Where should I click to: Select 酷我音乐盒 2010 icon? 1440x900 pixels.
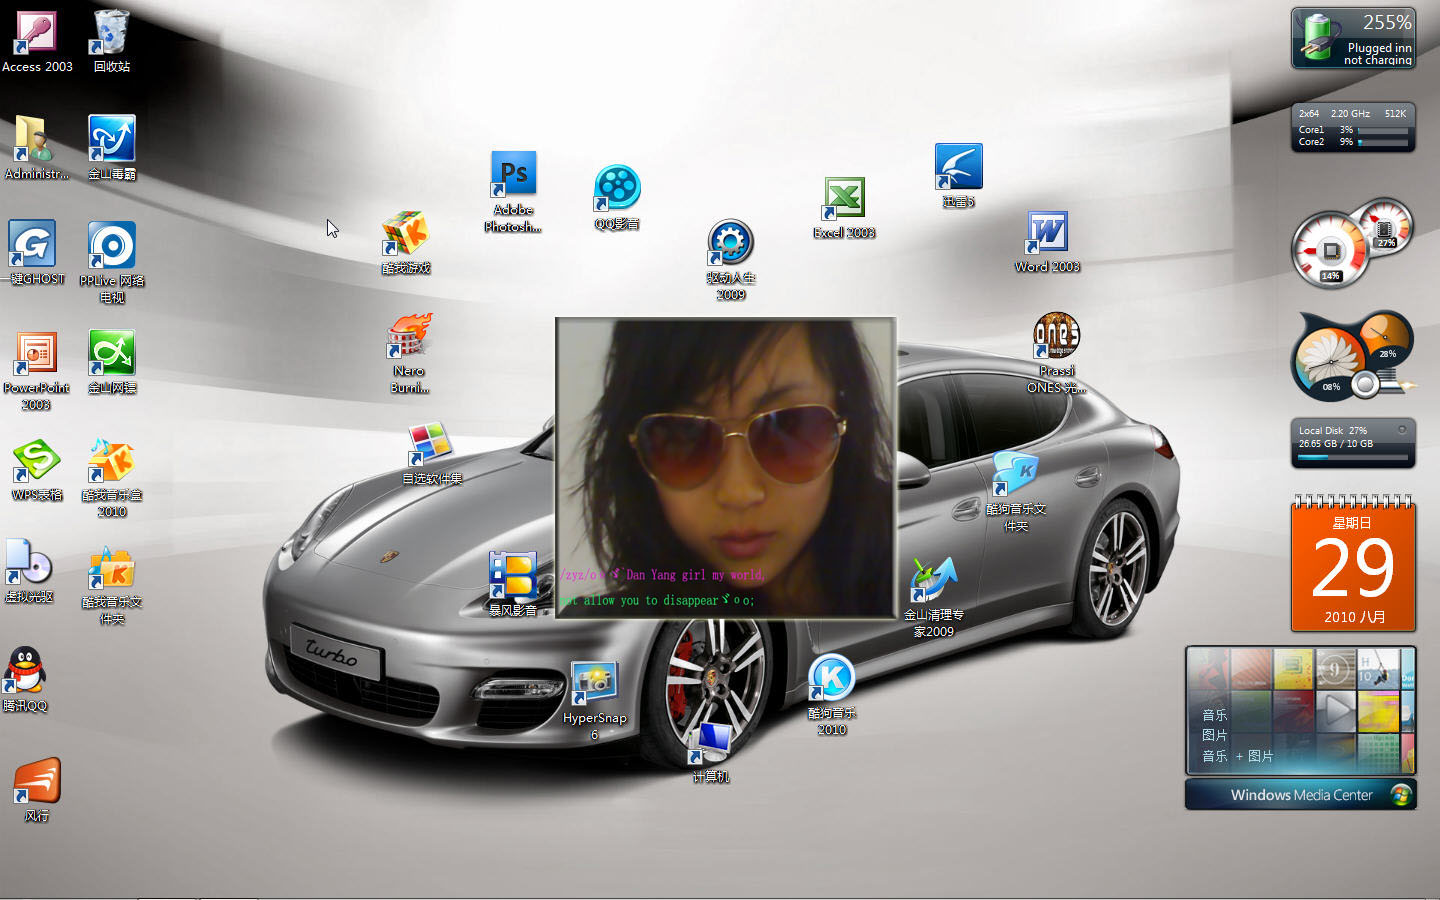111,477
